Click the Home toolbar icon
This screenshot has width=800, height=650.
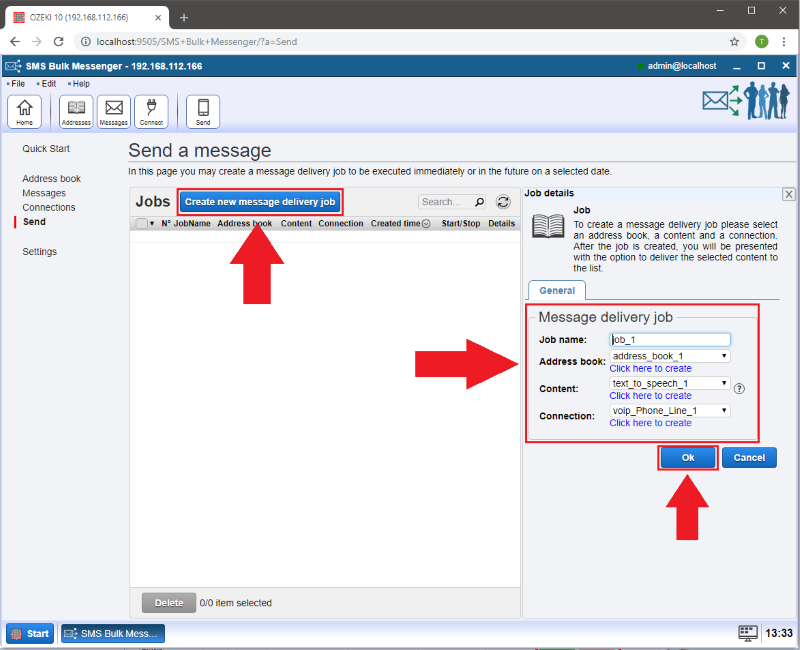(25, 111)
